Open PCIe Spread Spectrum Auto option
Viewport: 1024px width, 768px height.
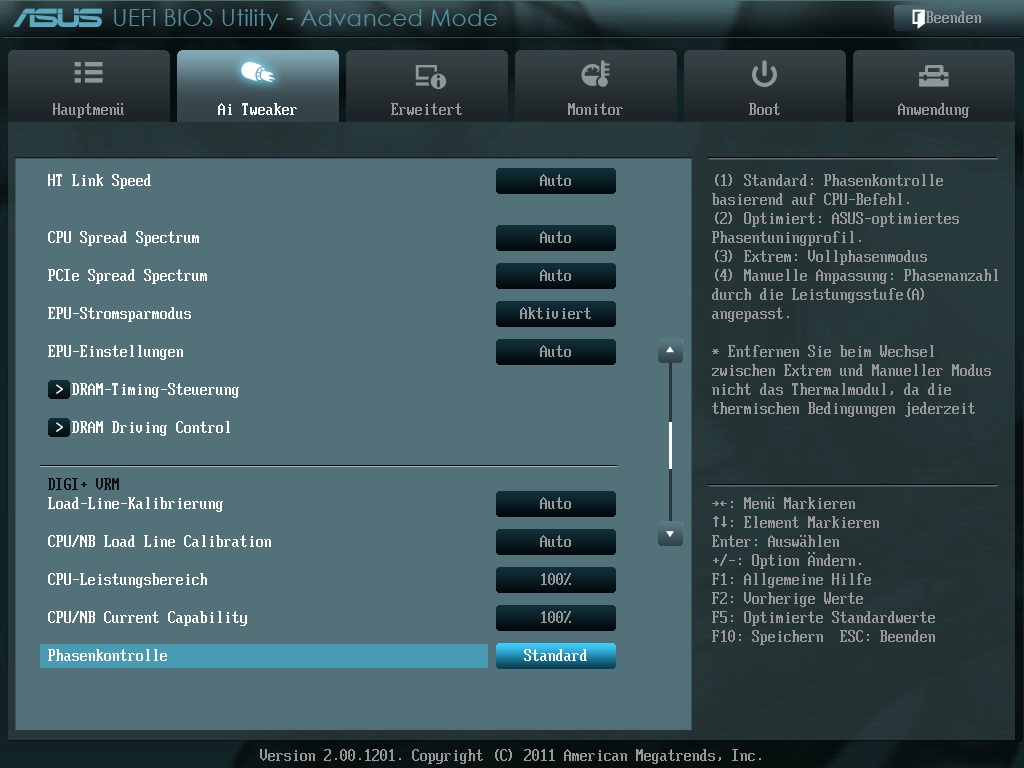pyautogui.click(x=556, y=276)
